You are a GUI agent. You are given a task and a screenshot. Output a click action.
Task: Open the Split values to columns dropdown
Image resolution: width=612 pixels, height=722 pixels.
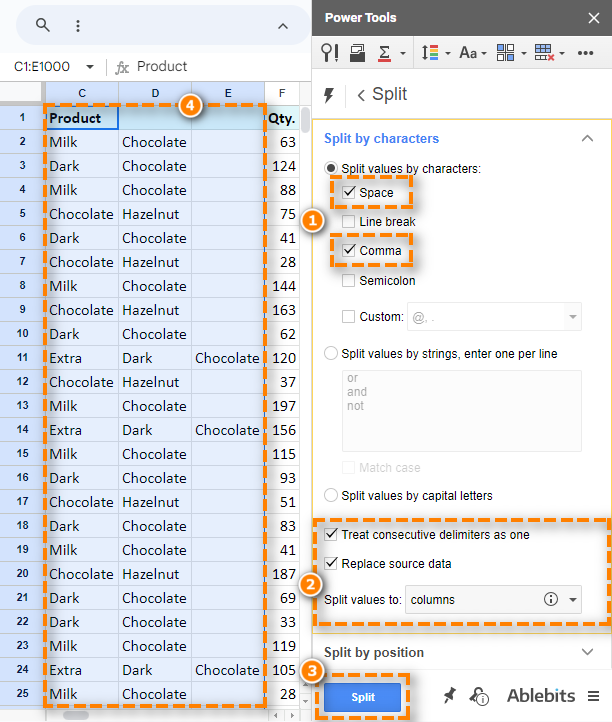pos(493,600)
